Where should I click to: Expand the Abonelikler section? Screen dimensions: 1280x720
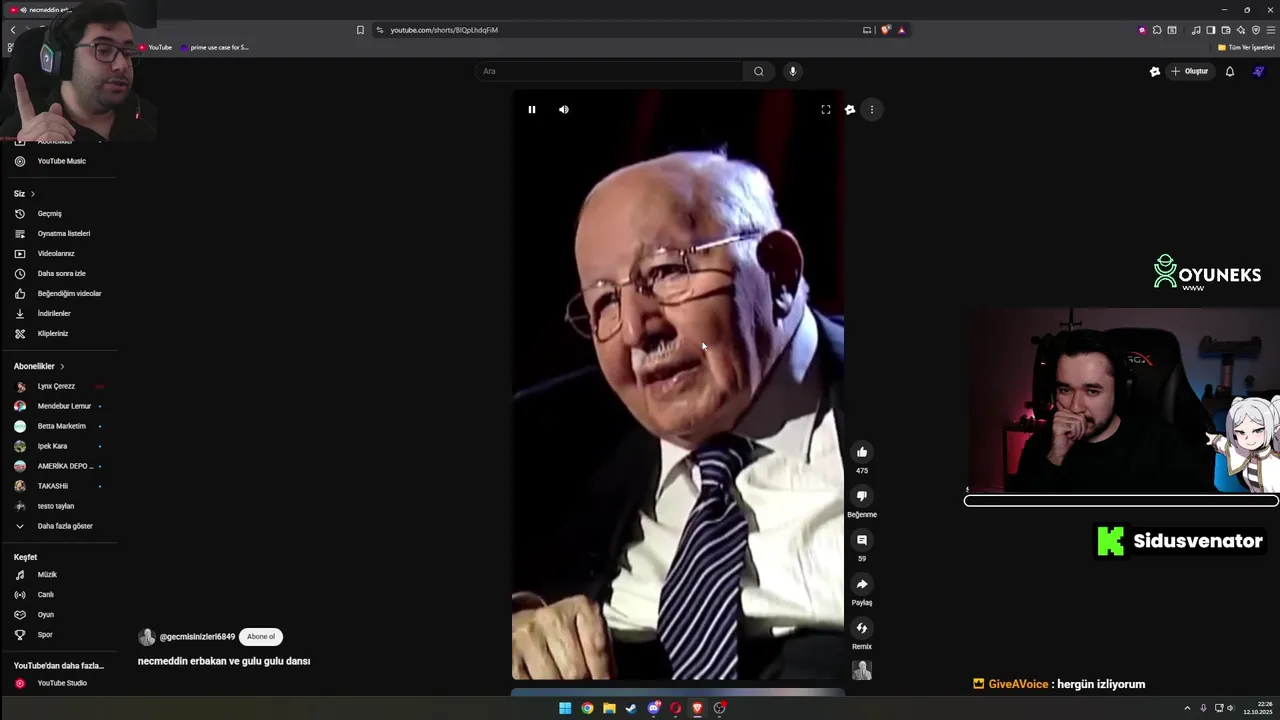[x=39, y=367]
